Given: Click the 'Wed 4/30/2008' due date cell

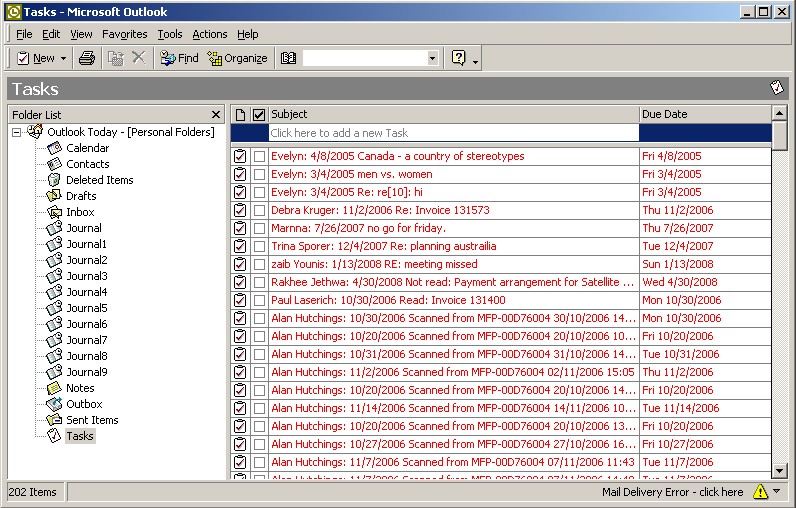Looking at the screenshot, I should (x=705, y=282).
